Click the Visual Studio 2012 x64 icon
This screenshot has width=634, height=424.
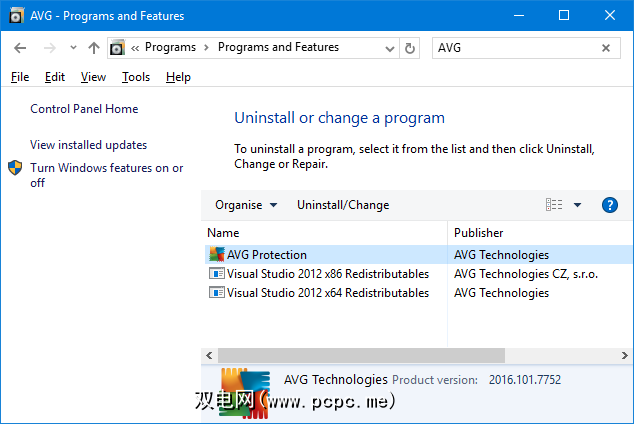tap(217, 292)
